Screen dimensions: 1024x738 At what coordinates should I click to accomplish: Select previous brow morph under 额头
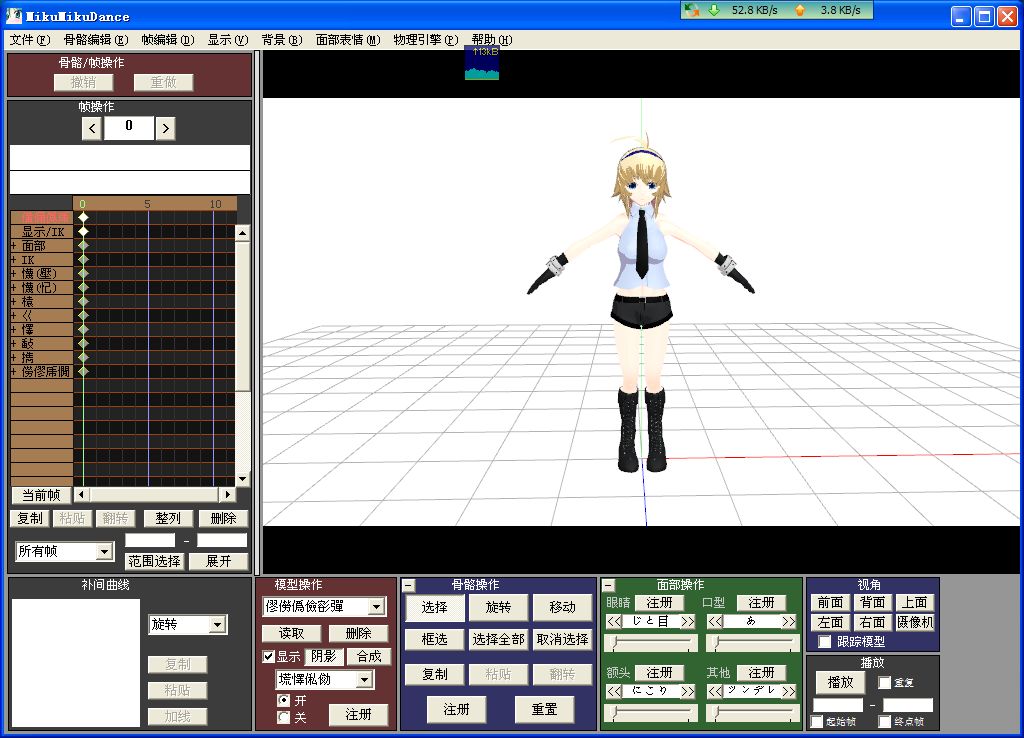tap(614, 691)
